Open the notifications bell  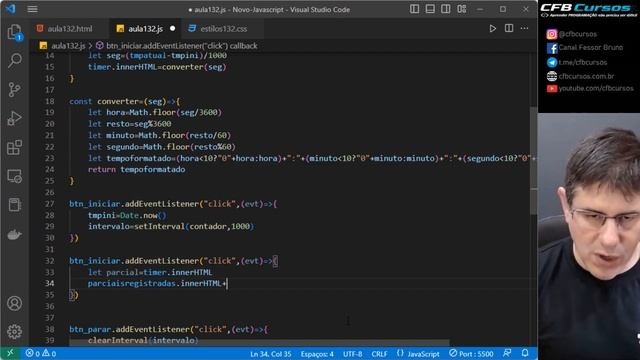coord(525,353)
